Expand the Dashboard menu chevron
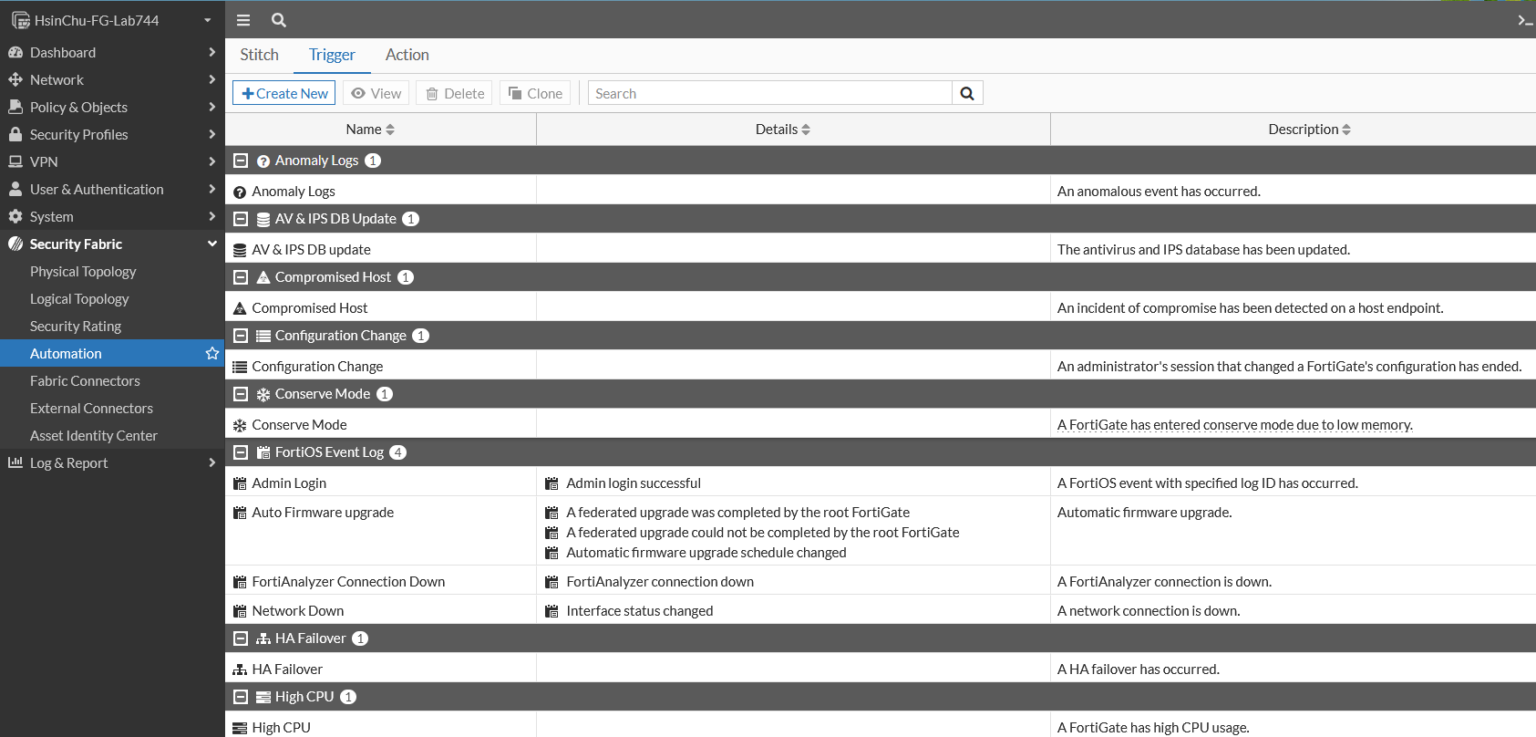Image resolution: width=1536 pixels, height=737 pixels. pos(212,52)
